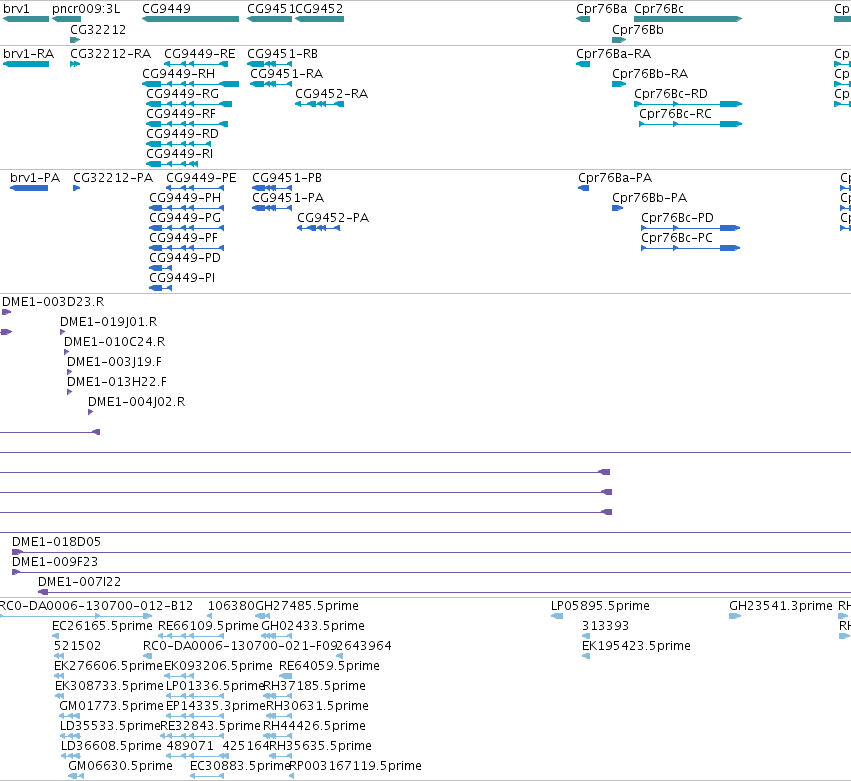Select transcript CG9449-RH
The width and height of the screenshot is (851, 781).
[178, 73]
